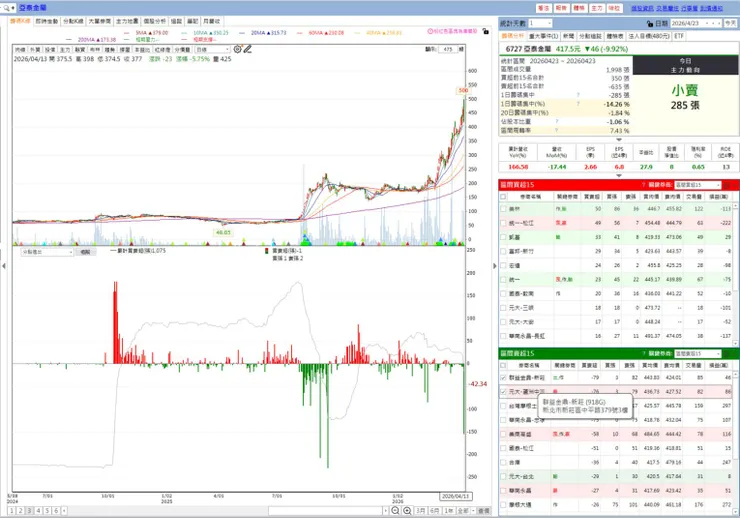The image size is (740, 518).
Task: Open the 日期 2026/4/23 date picker
Action: click(x=696, y=23)
